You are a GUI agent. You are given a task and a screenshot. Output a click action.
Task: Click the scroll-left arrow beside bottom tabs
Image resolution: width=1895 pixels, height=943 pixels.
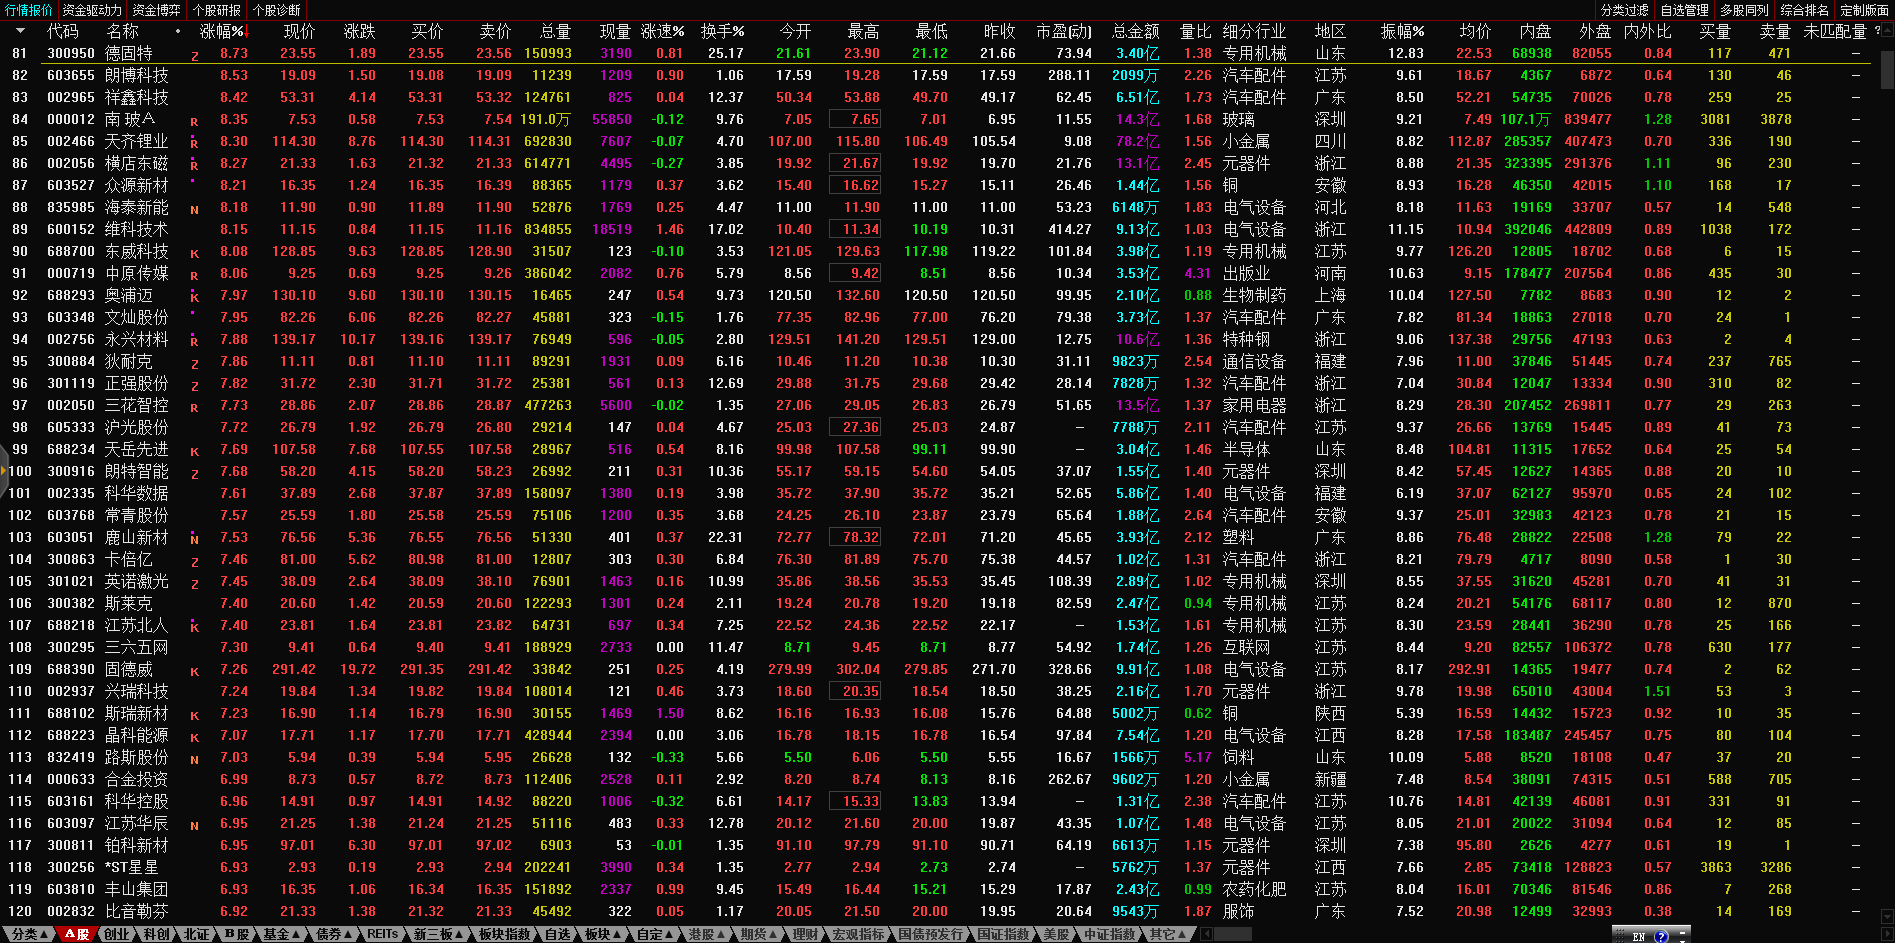1207,934
